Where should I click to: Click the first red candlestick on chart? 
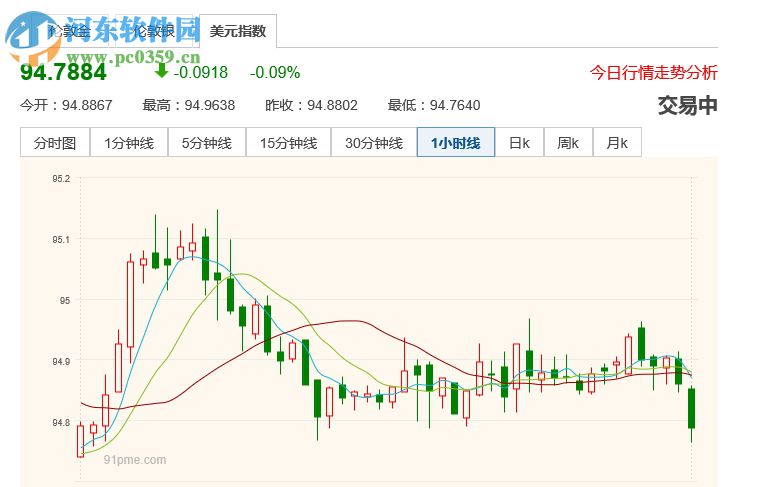(x=81, y=441)
